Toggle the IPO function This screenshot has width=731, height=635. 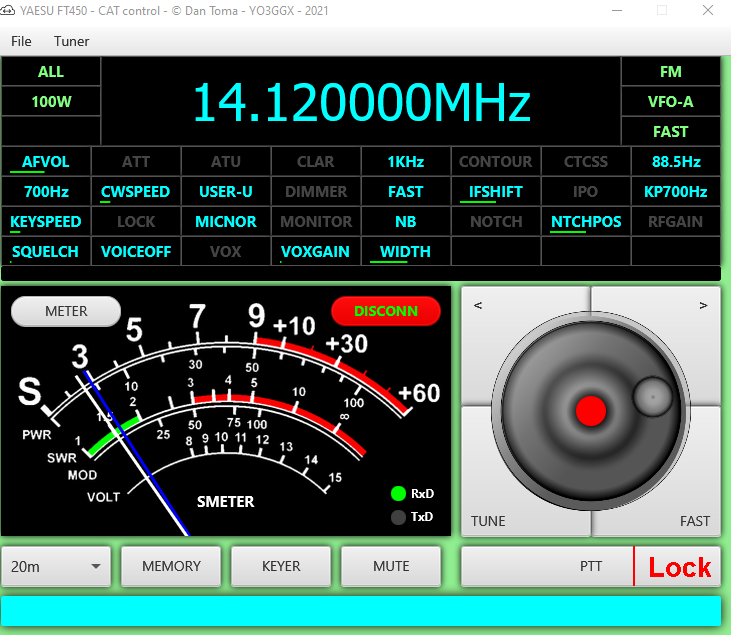(x=586, y=192)
